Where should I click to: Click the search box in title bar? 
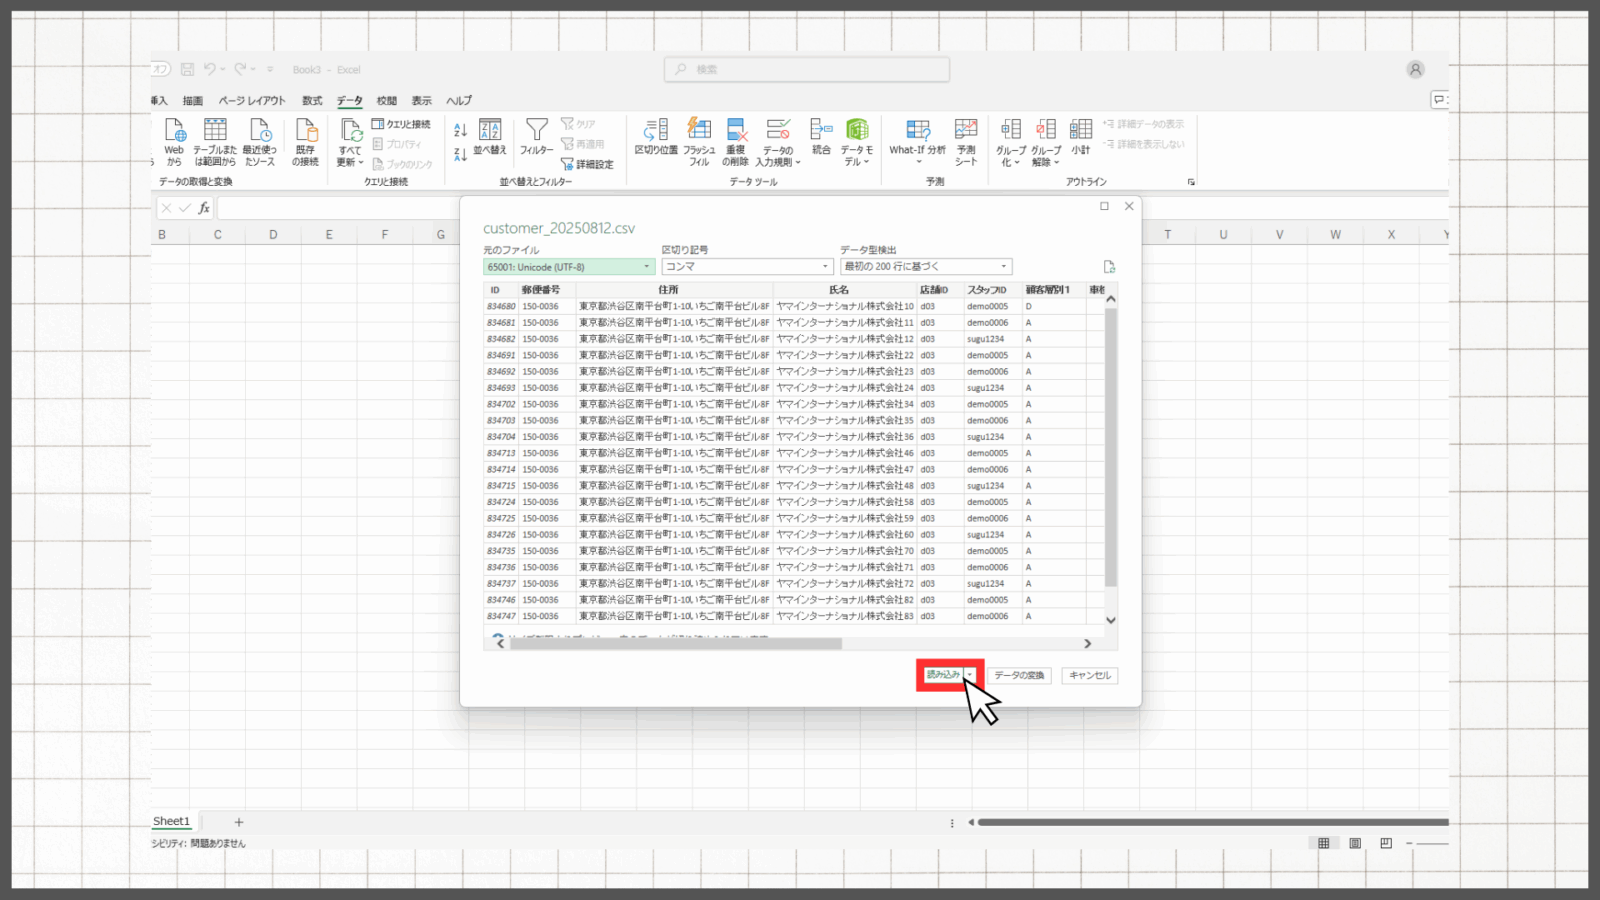[806, 69]
